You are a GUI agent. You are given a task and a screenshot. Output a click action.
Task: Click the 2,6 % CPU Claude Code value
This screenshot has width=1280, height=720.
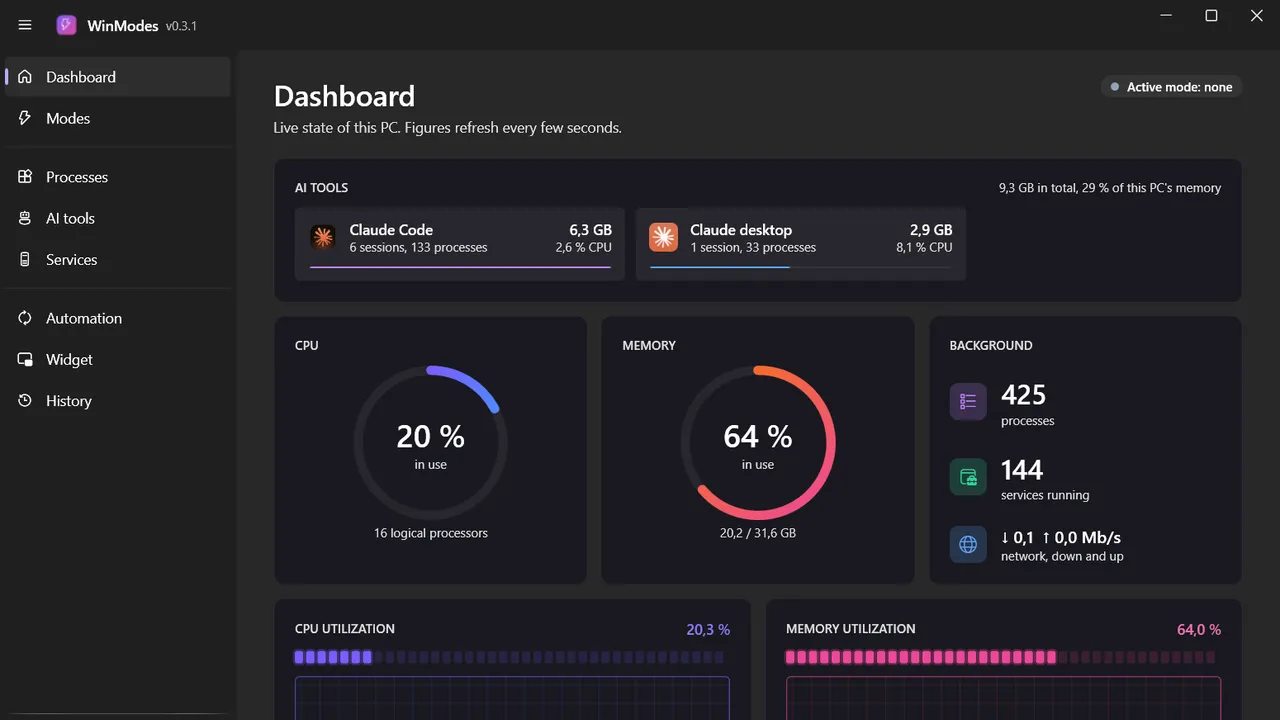[584, 247]
